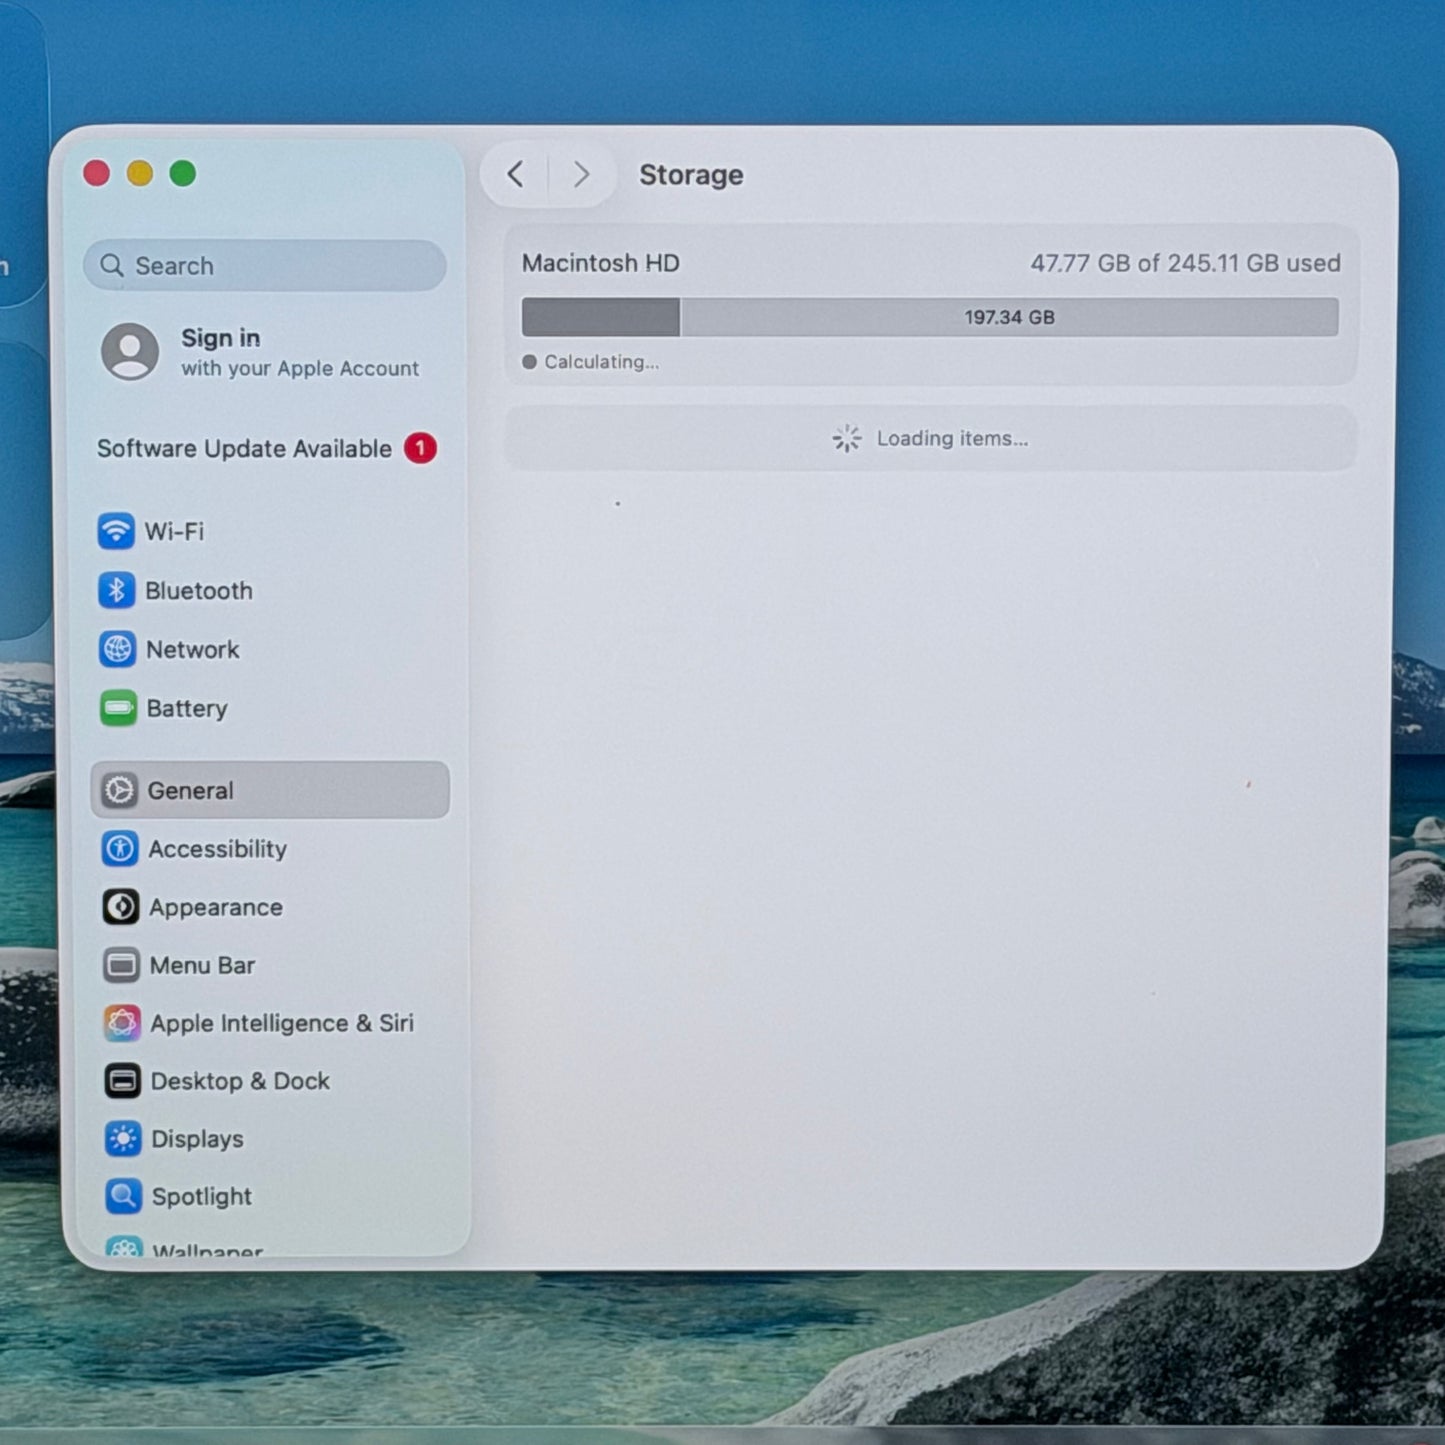Image resolution: width=1445 pixels, height=1445 pixels.
Task: Go forward with the right chevron button
Action: (x=582, y=175)
